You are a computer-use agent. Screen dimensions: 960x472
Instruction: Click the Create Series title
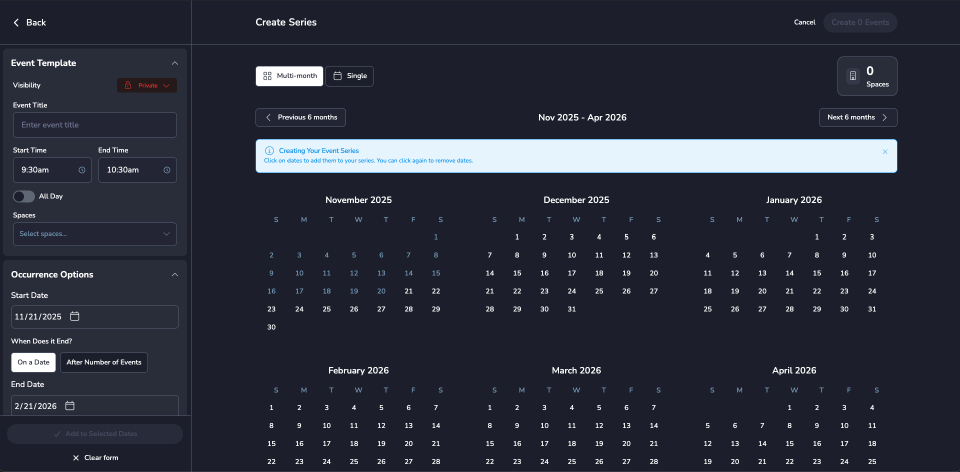pos(286,23)
